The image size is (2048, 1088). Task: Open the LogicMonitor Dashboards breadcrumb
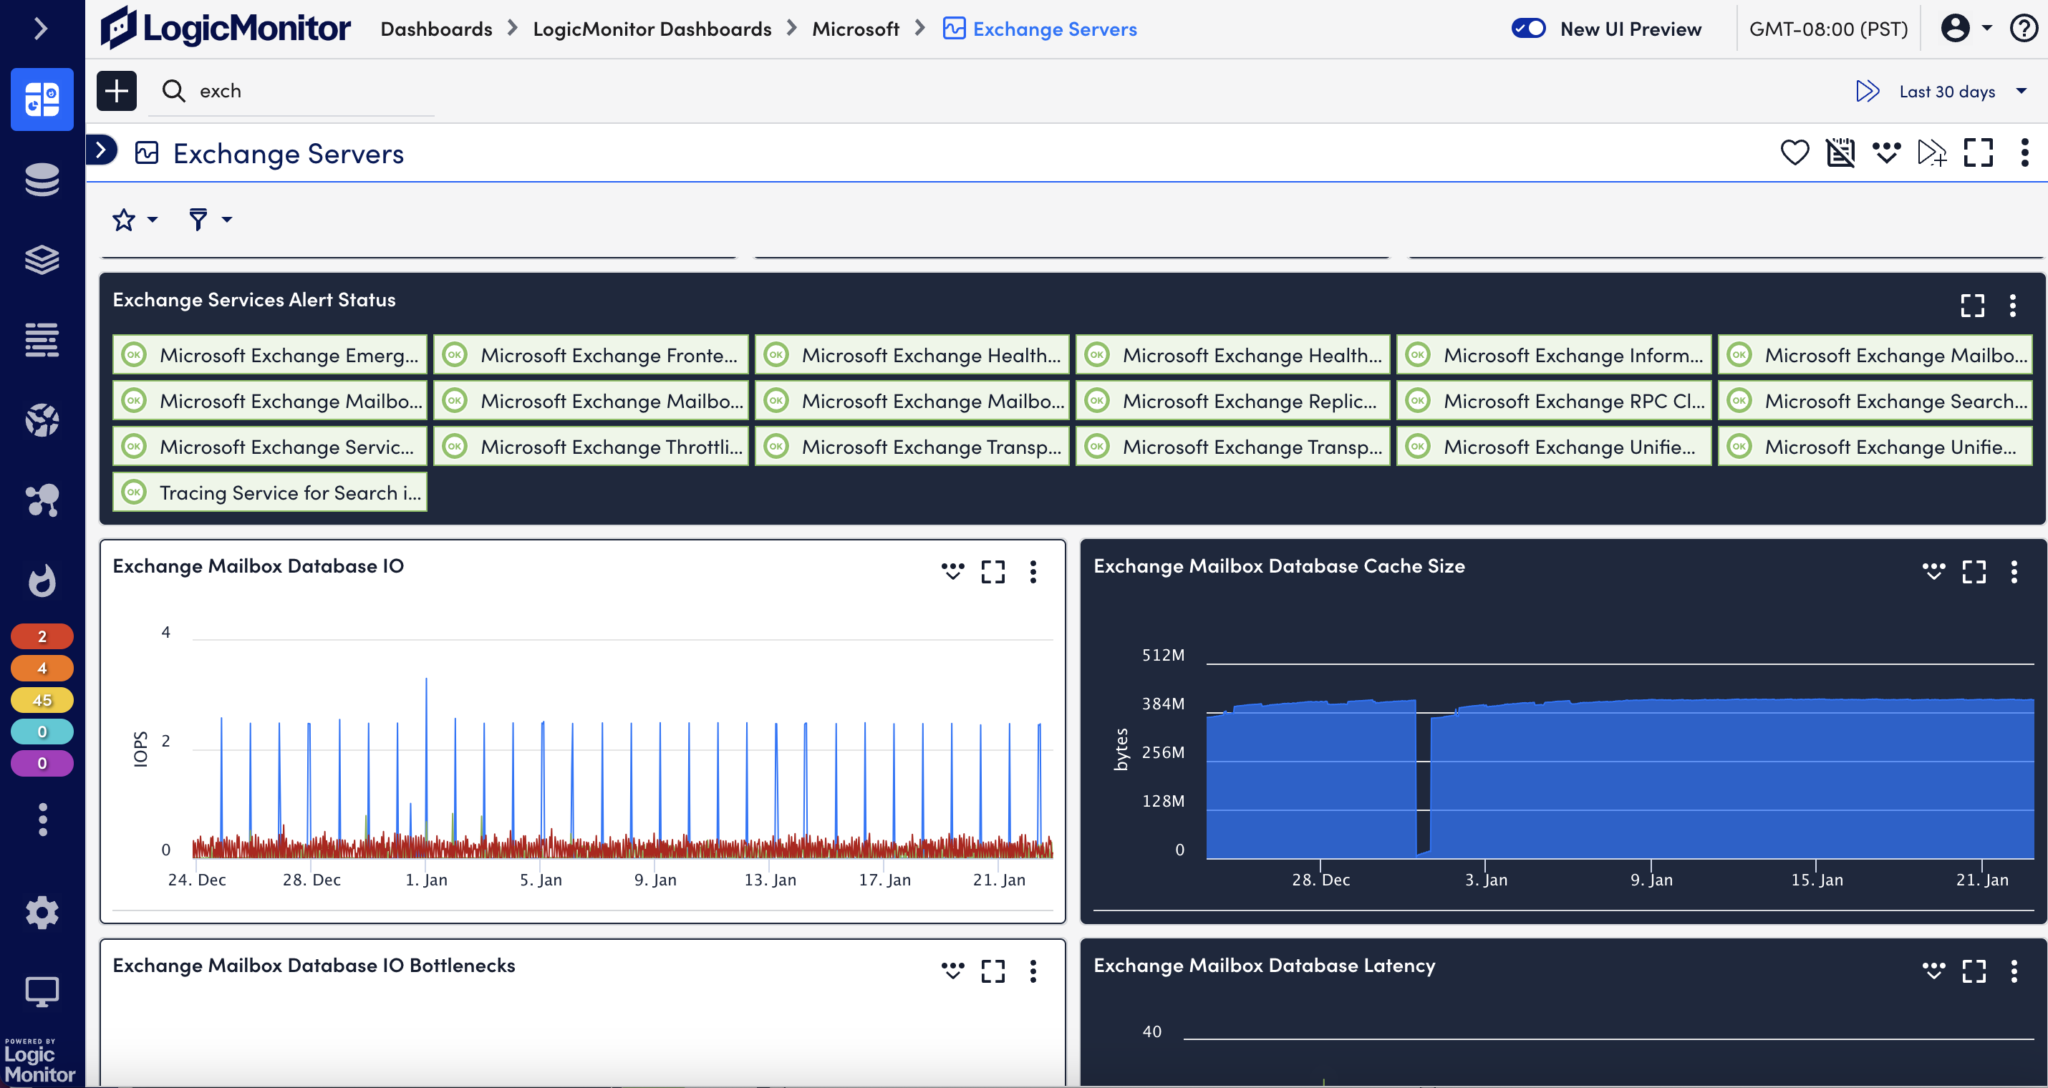652,28
